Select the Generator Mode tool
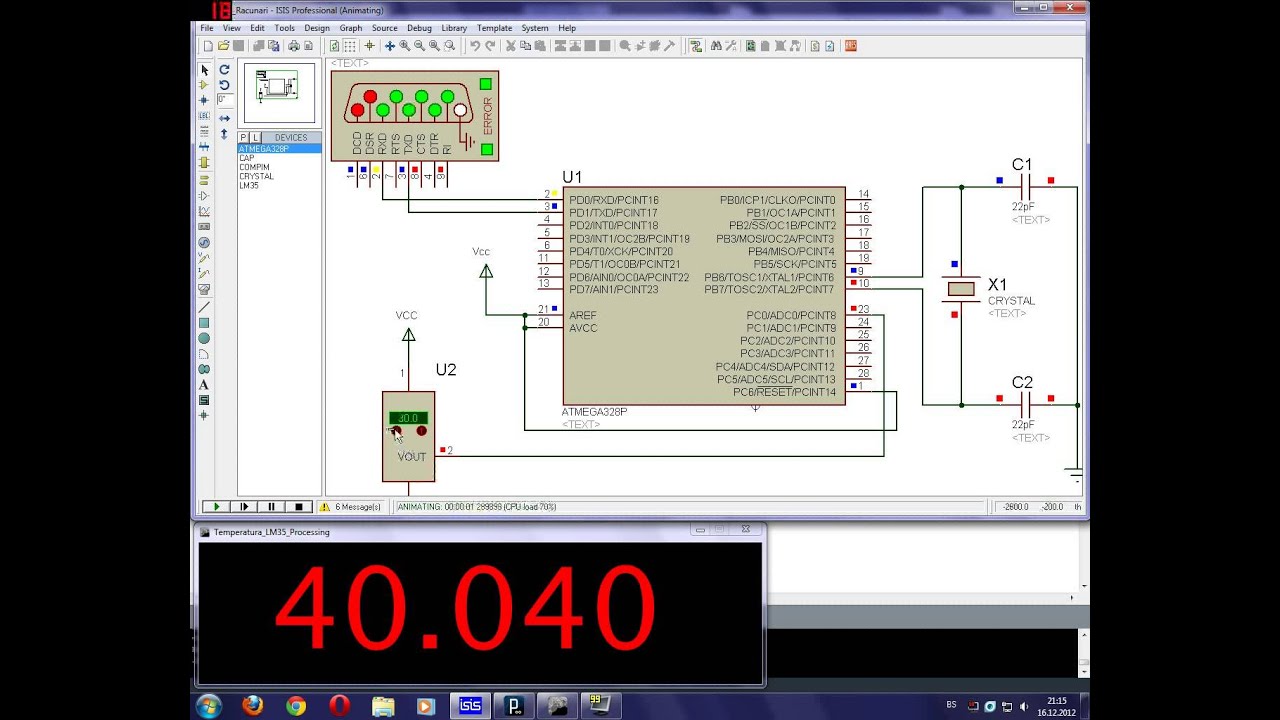This screenshot has width=1280, height=720. coord(204,242)
